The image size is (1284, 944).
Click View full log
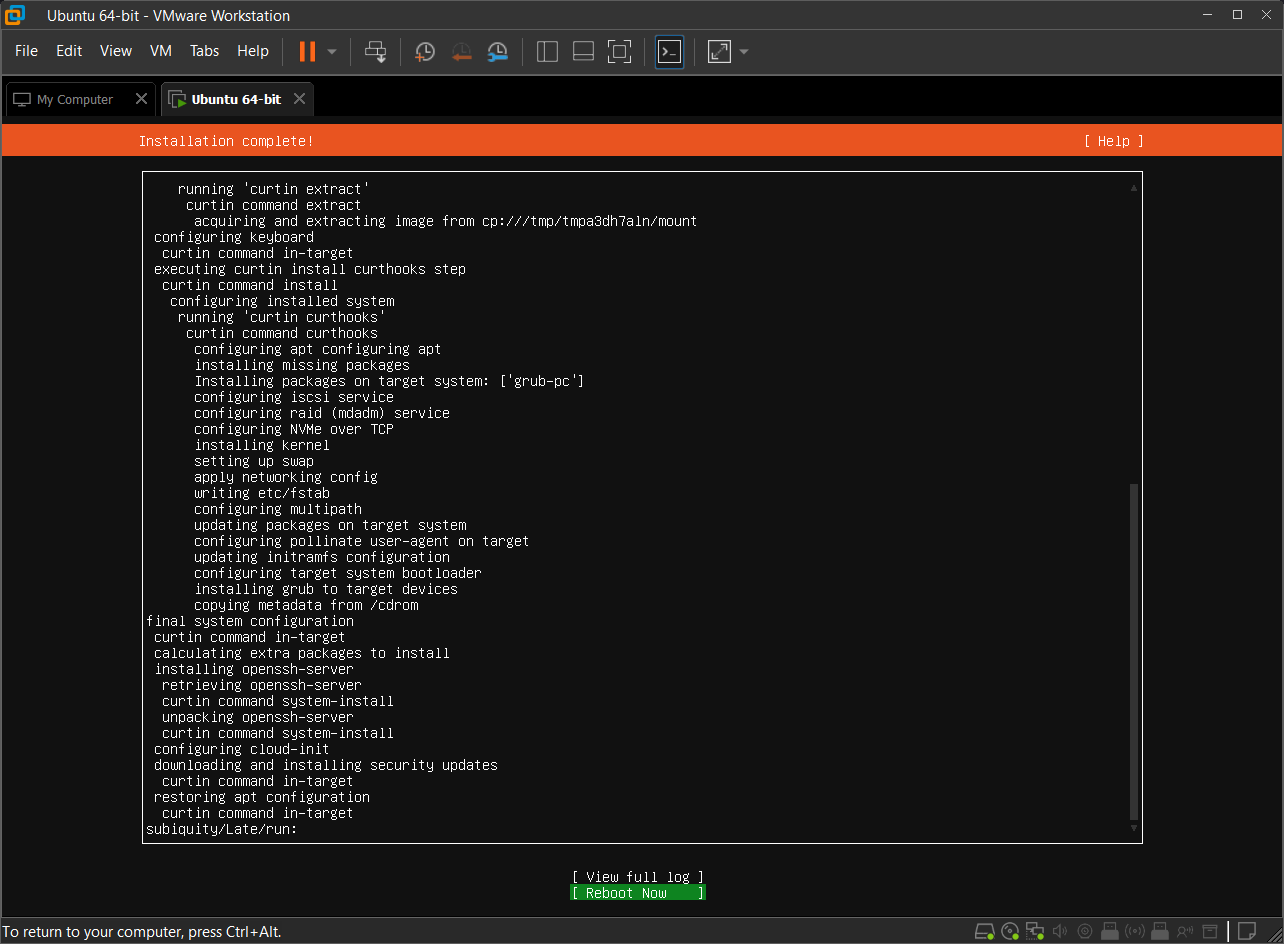tap(638, 877)
